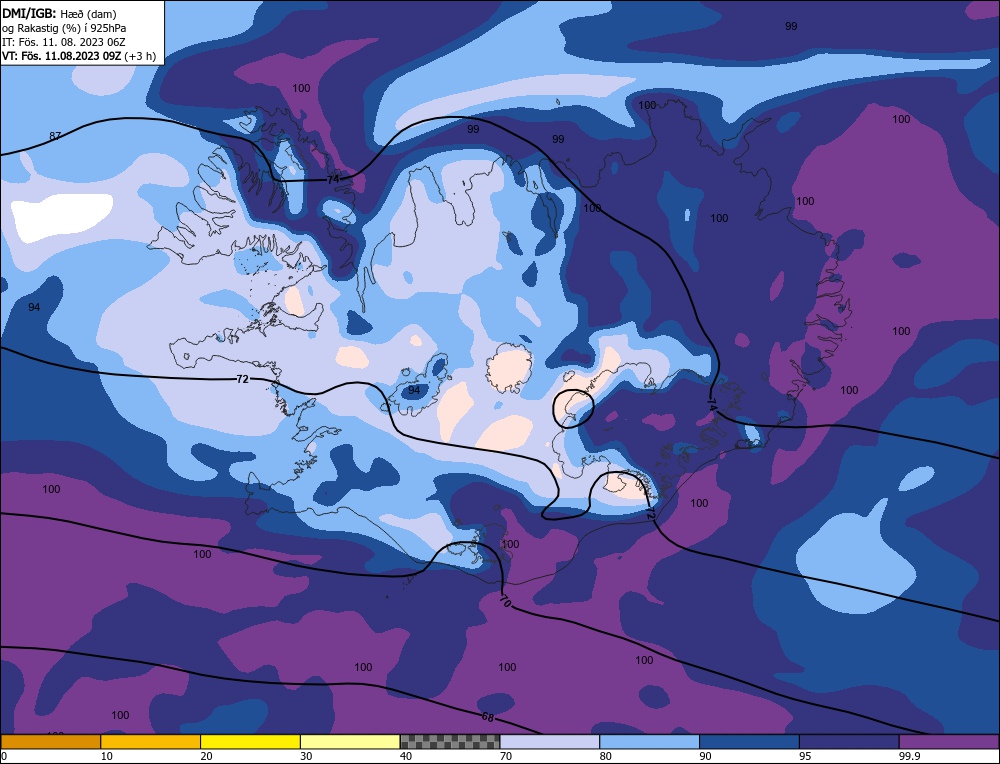1000x764 pixels.
Task: Click the '94' value inside the central blue patch
Action: click(x=414, y=390)
